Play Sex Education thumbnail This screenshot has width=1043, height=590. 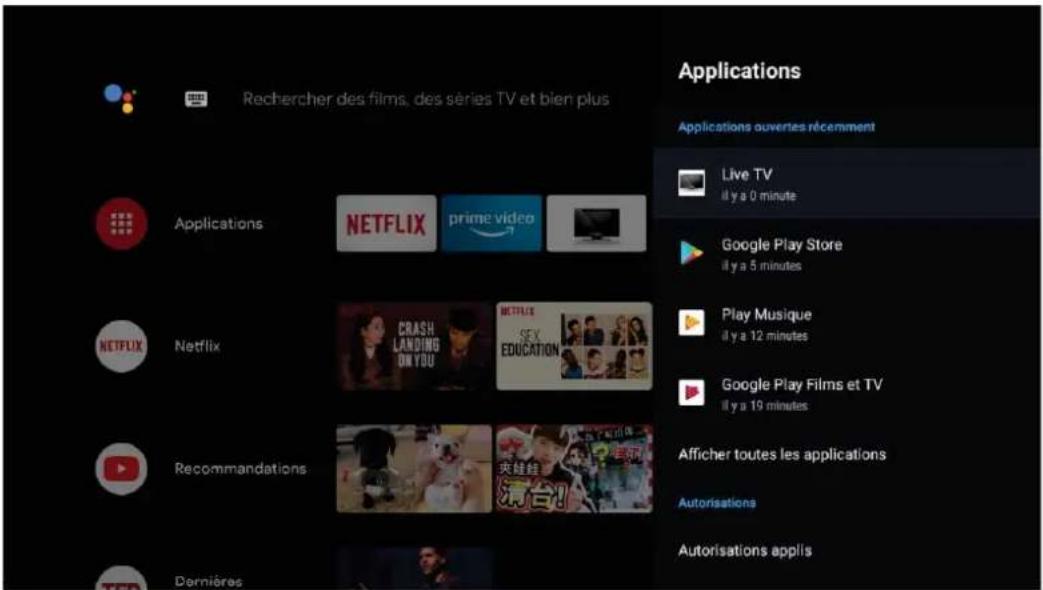coord(574,346)
